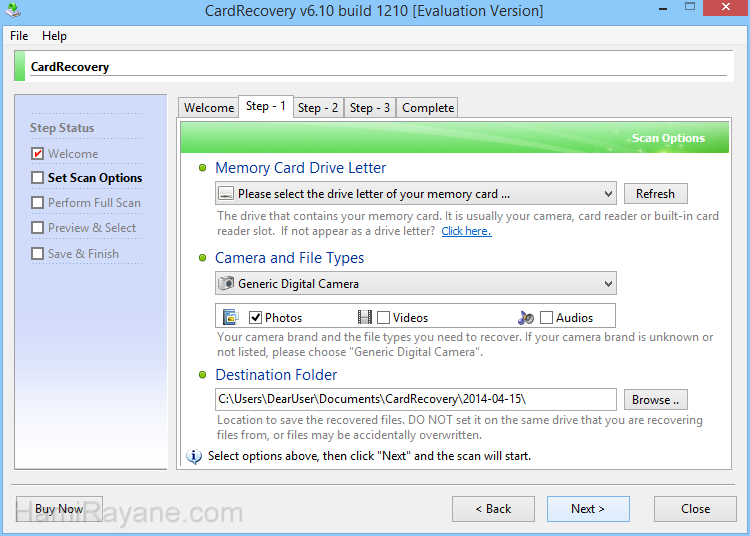Screen dimensions: 750x536
Task: Maximize the CardRecovery window
Action: click(690, 7)
